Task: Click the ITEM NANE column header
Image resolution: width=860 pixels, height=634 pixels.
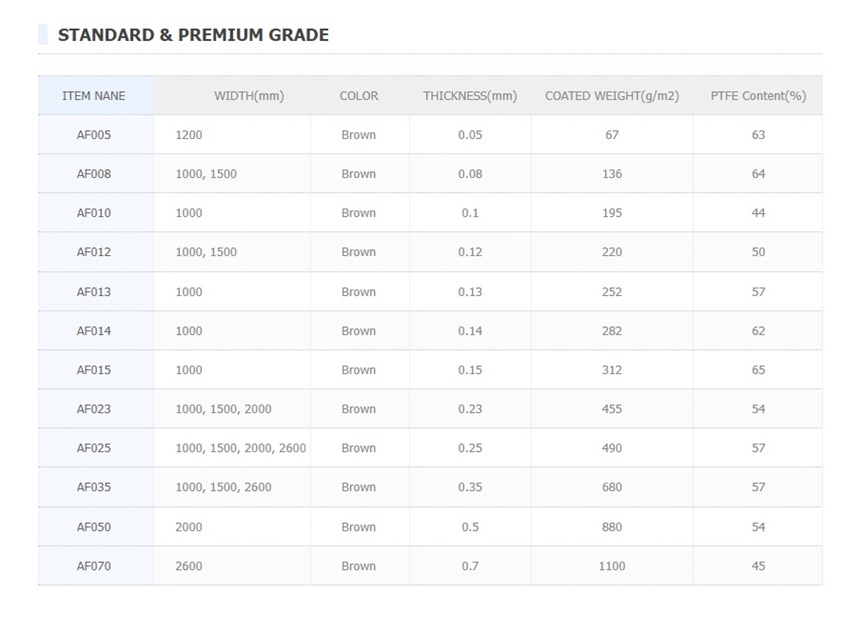Action: pos(94,96)
